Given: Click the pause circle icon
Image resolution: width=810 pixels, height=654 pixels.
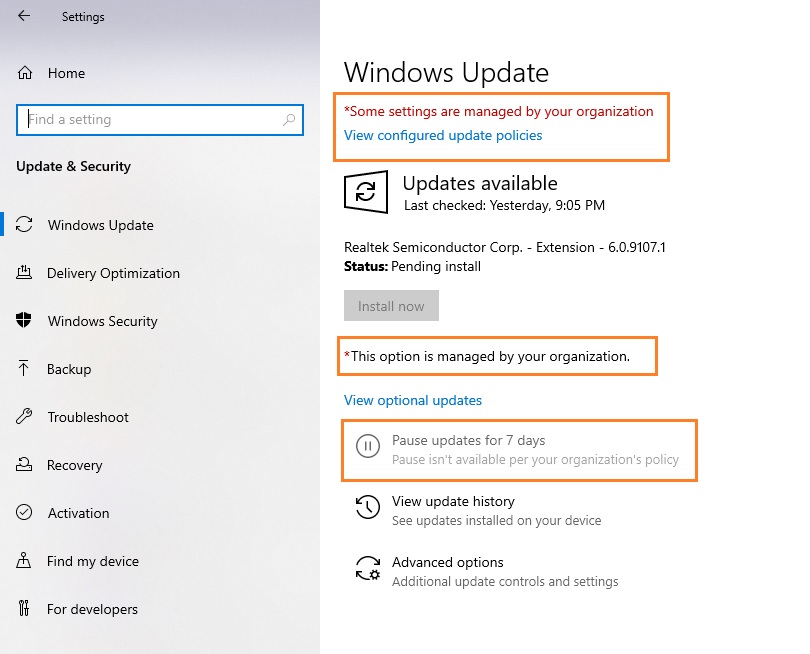Looking at the screenshot, I should coord(368,446).
